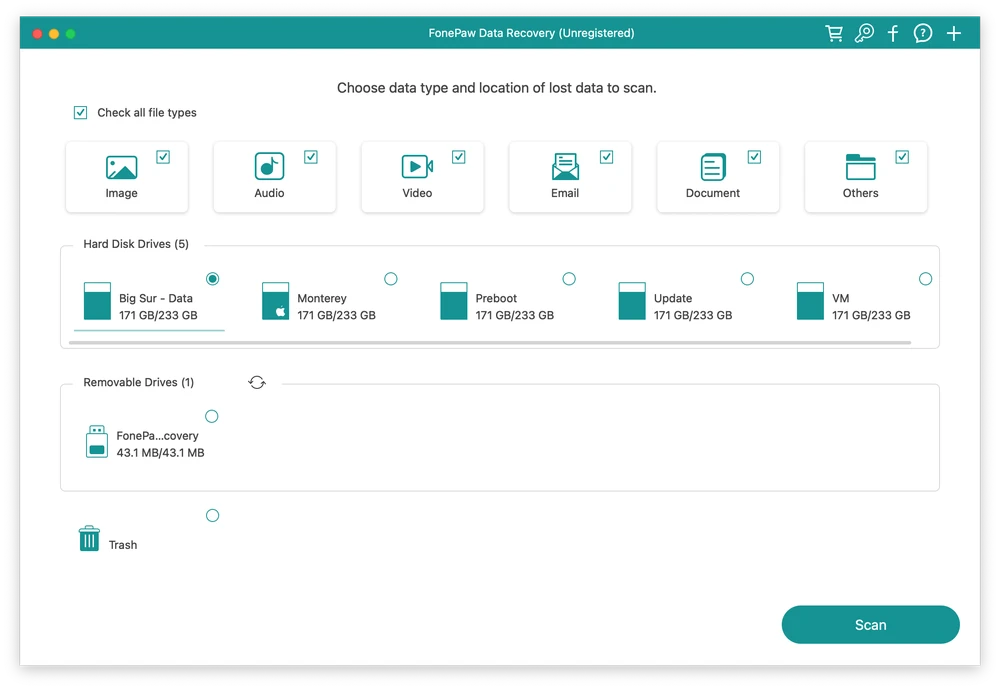Select the Monterey drive radio button
1000x689 pixels.
click(391, 279)
